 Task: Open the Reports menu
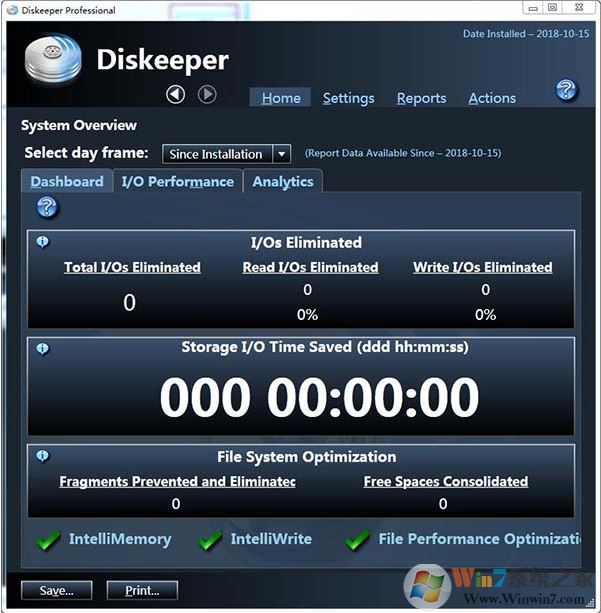(x=422, y=98)
